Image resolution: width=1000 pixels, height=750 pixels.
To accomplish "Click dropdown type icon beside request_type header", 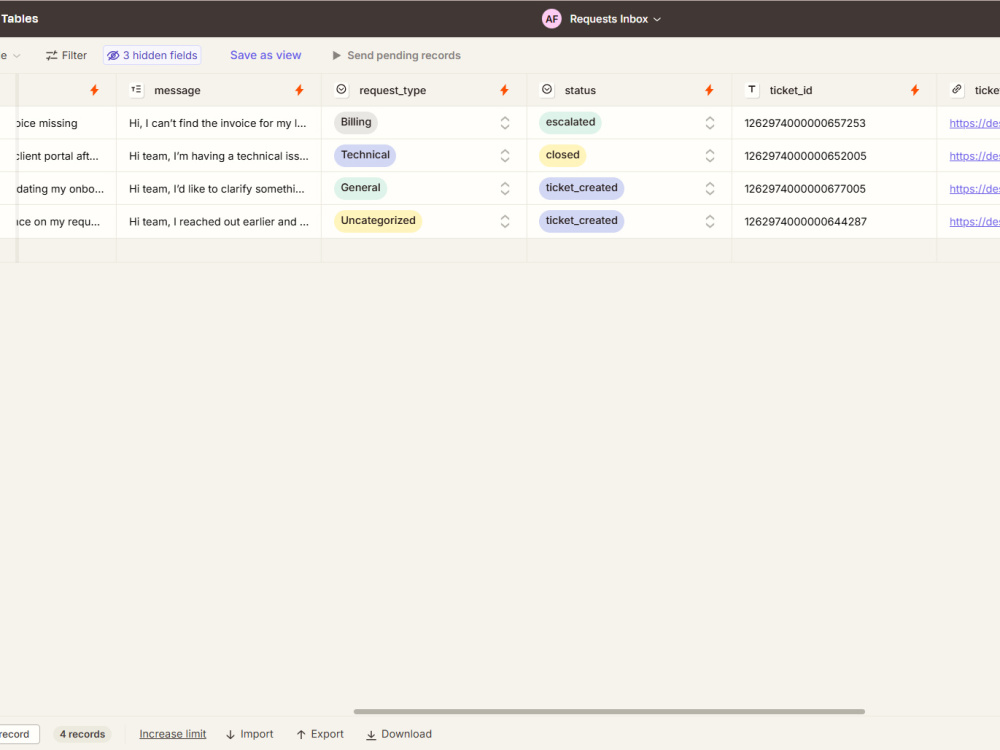I will click(x=341, y=90).
